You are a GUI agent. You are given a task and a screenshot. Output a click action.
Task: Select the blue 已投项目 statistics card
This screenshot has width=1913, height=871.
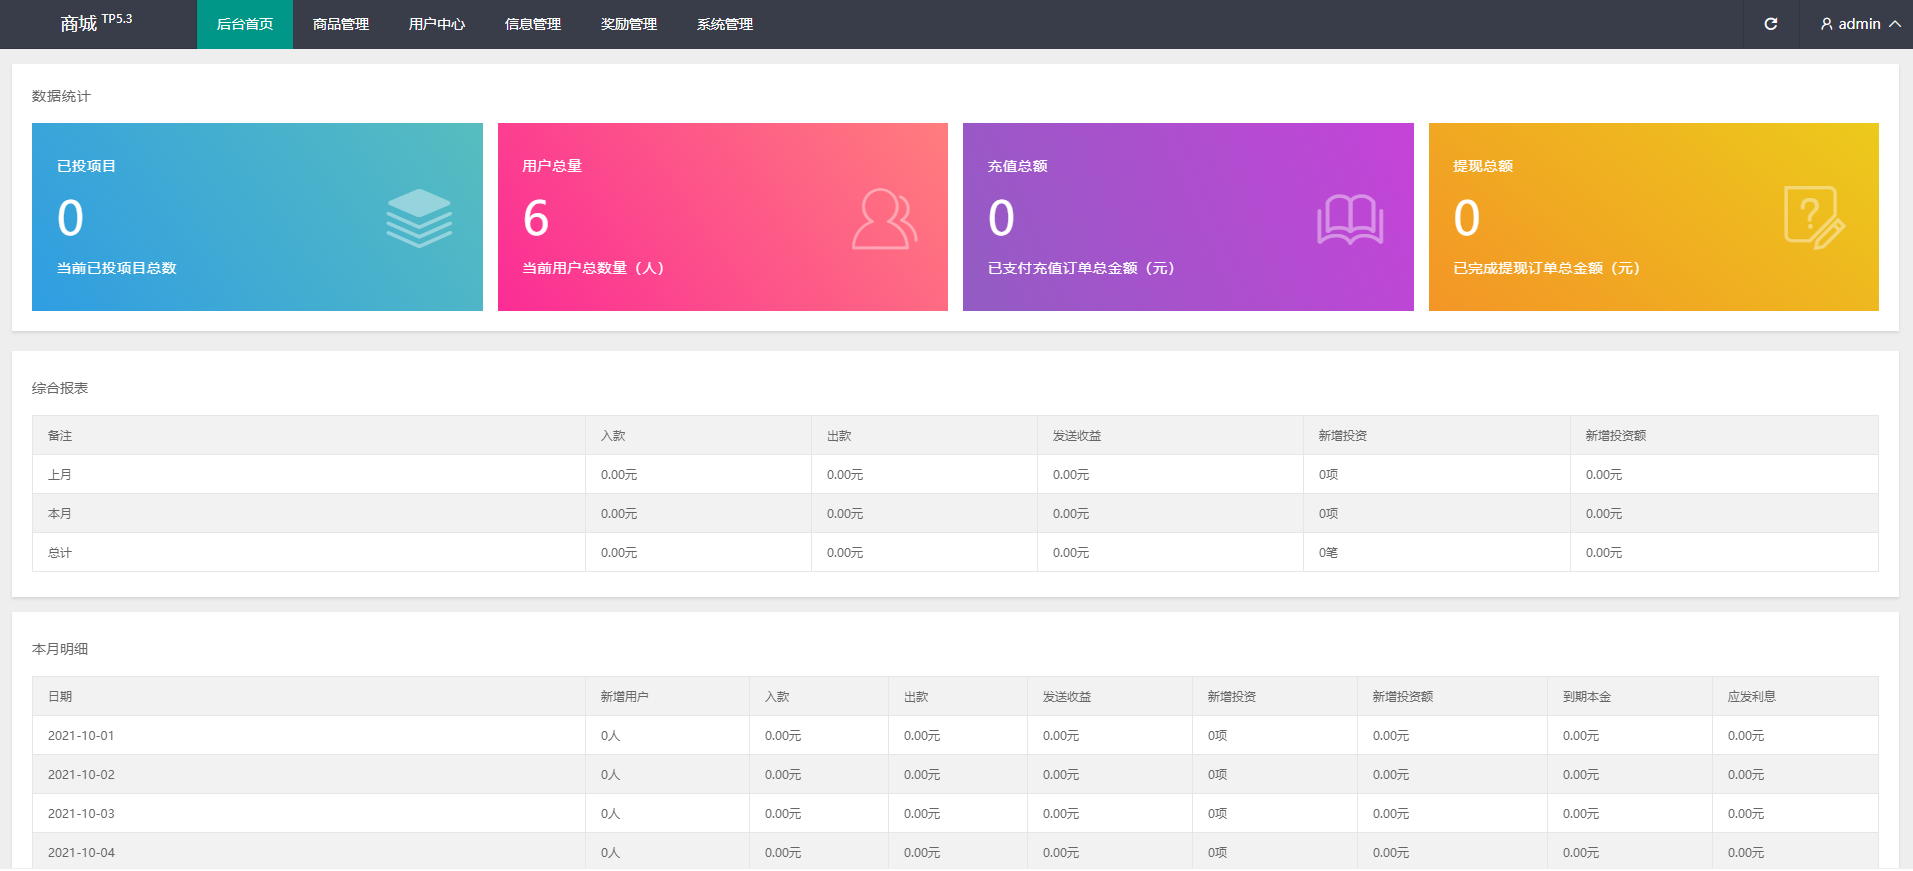(x=257, y=217)
